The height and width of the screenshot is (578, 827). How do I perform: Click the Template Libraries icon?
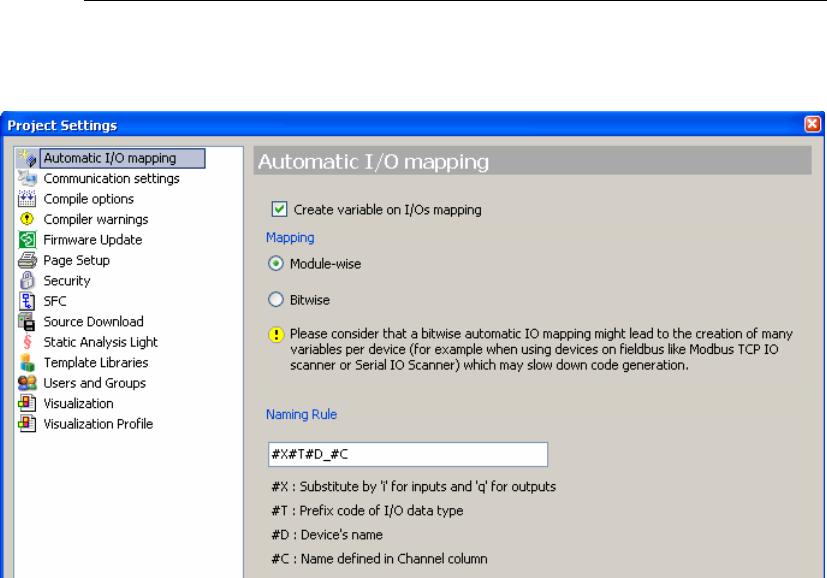click(27, 362)
